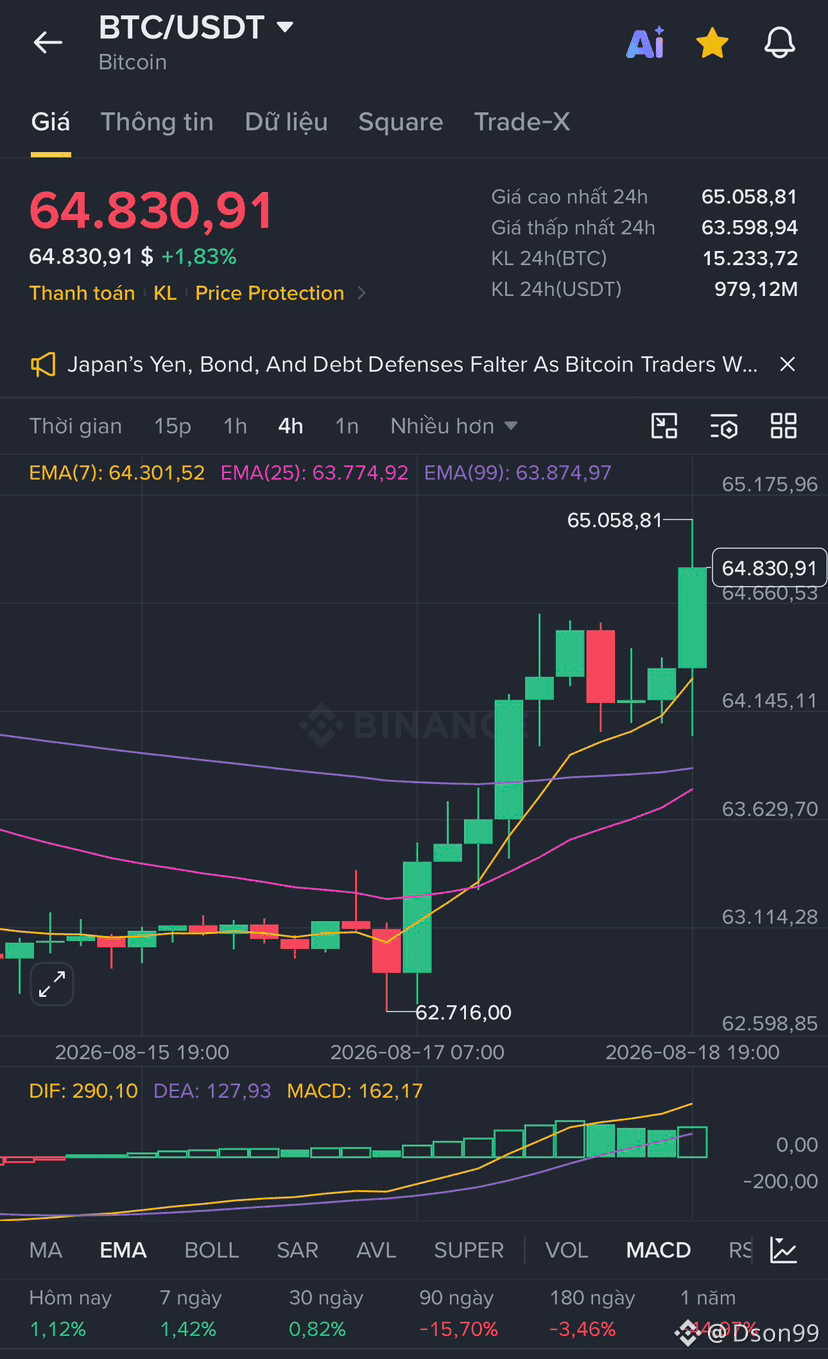Open chart indicator settings icon
Screen dimensions: 828x1359
[x=724, y=426]
